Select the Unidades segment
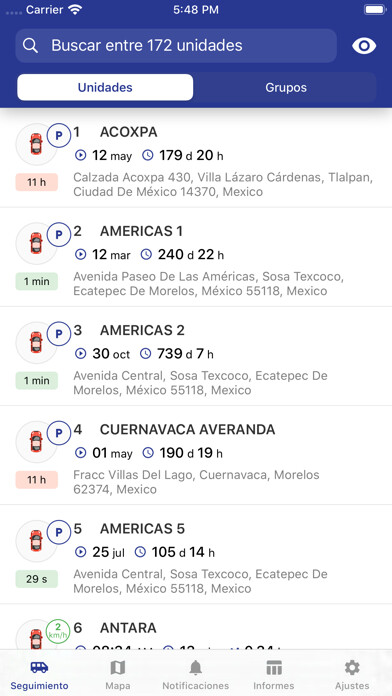 tap(105, 87)
